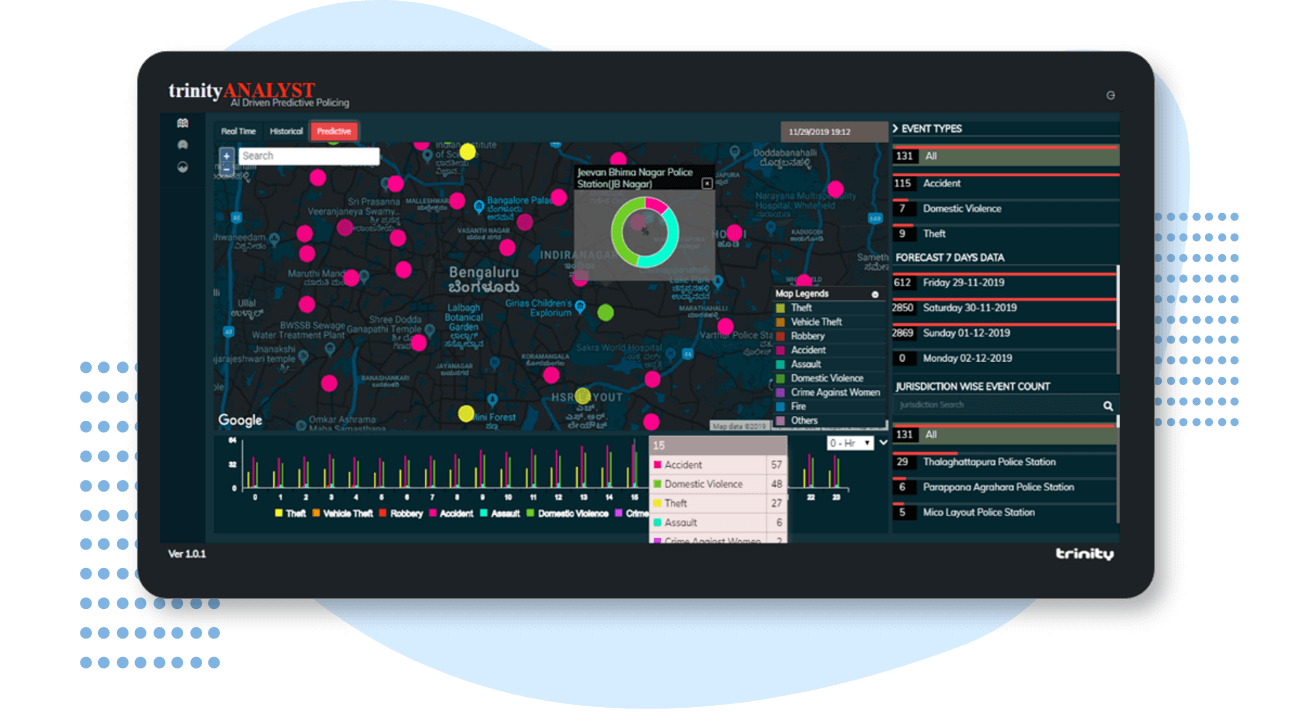1292x723 pixels.
Task: Expand the EVENT TYPES chevron
Action: tap(896, 129)
